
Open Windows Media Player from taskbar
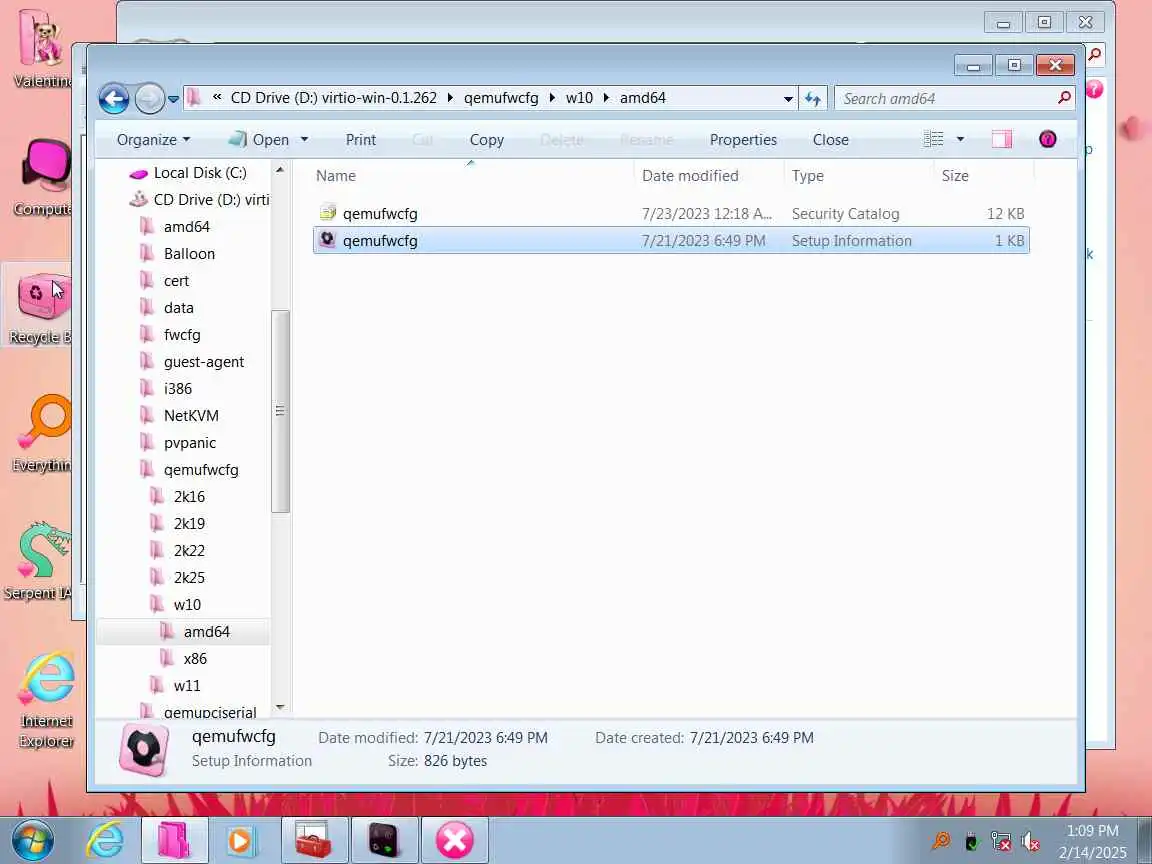[240, 840]
